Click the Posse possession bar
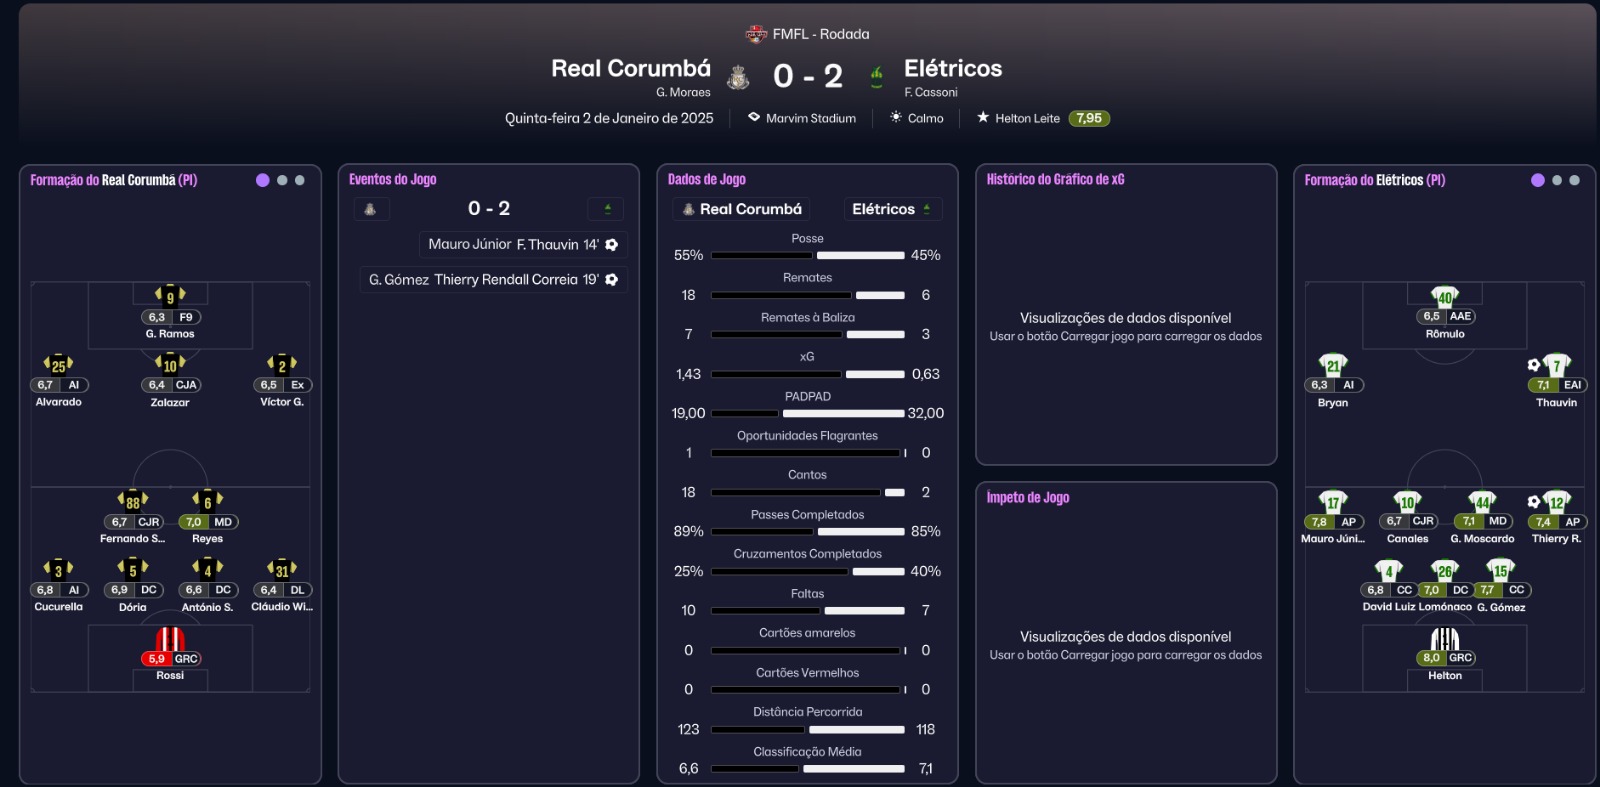Image resolution: width=1600 pixels, height=787 pixels. 807,255
